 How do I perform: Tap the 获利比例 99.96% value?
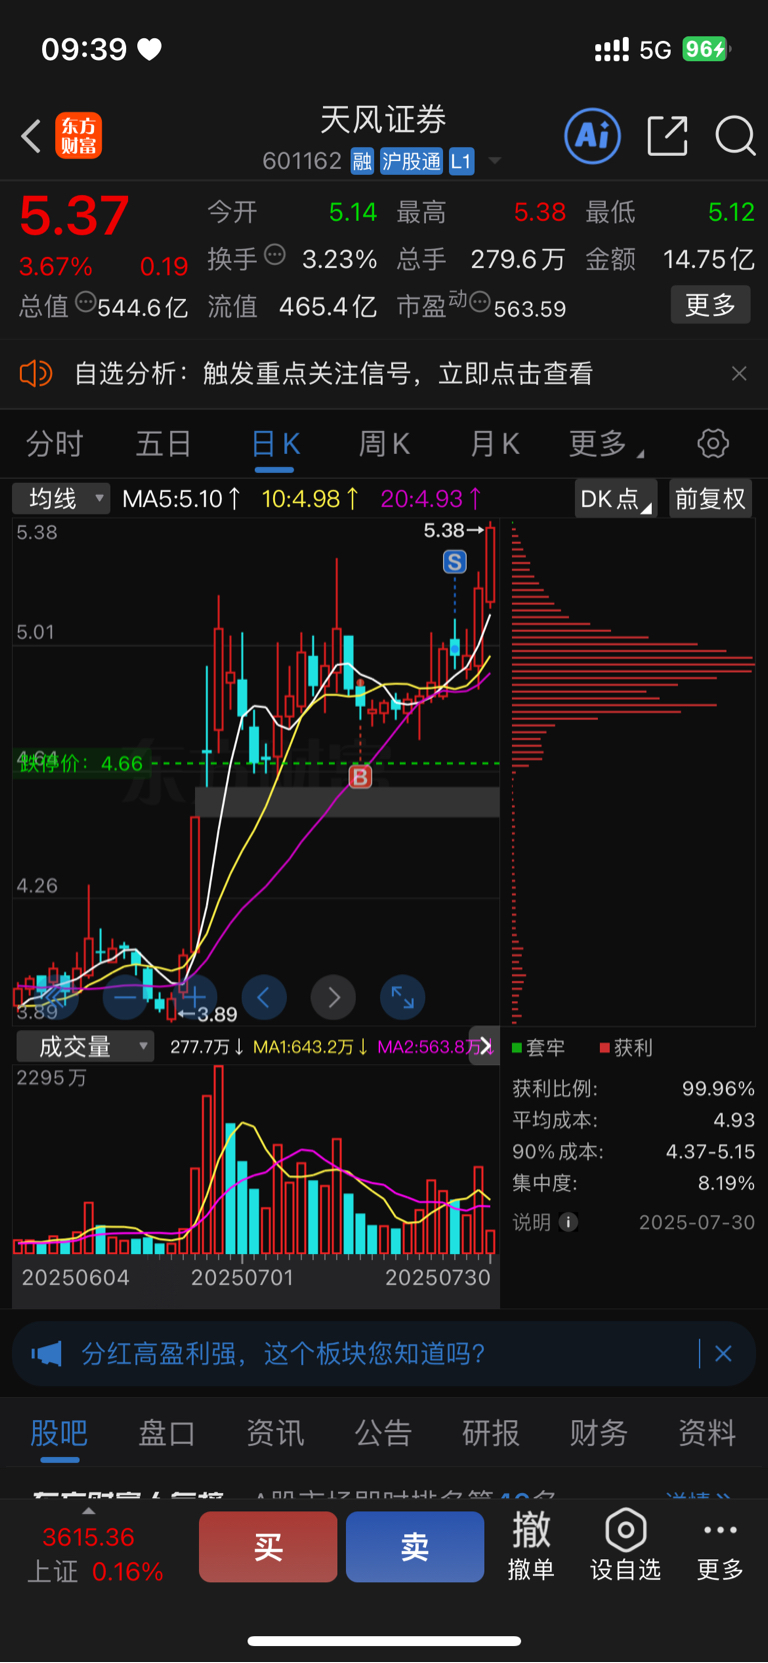click(718, 1088)
